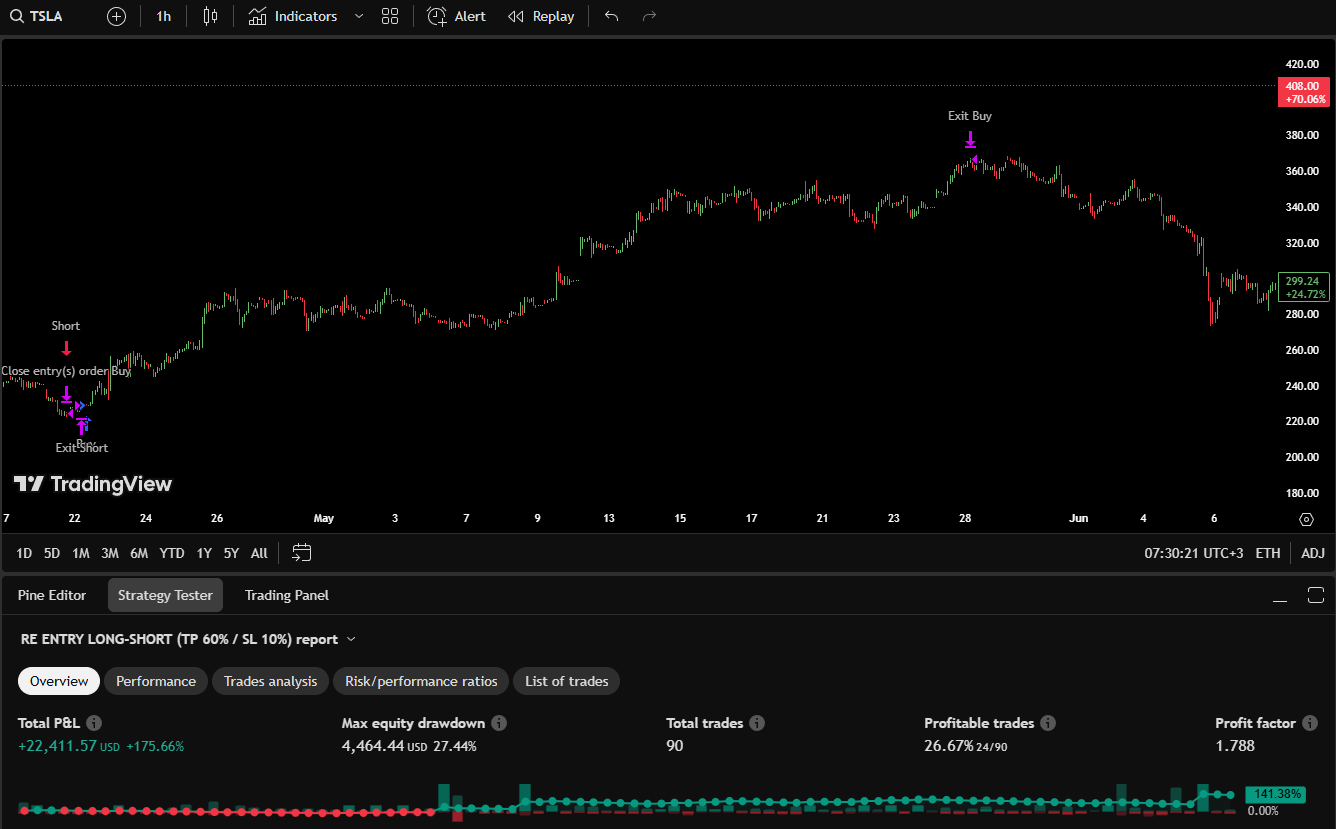Click the undo arrow icon
The width and height of the screenshot is (1336, 829).
point(612,16)
